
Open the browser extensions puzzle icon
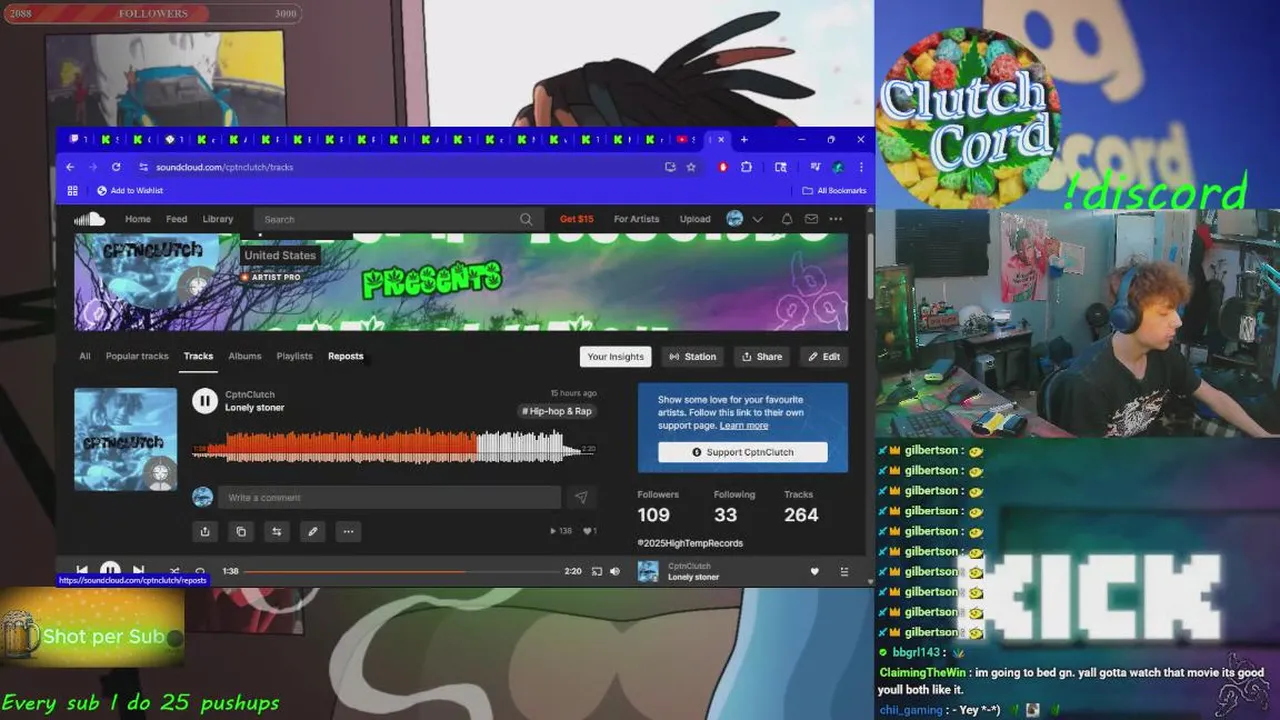click(746, 167)
